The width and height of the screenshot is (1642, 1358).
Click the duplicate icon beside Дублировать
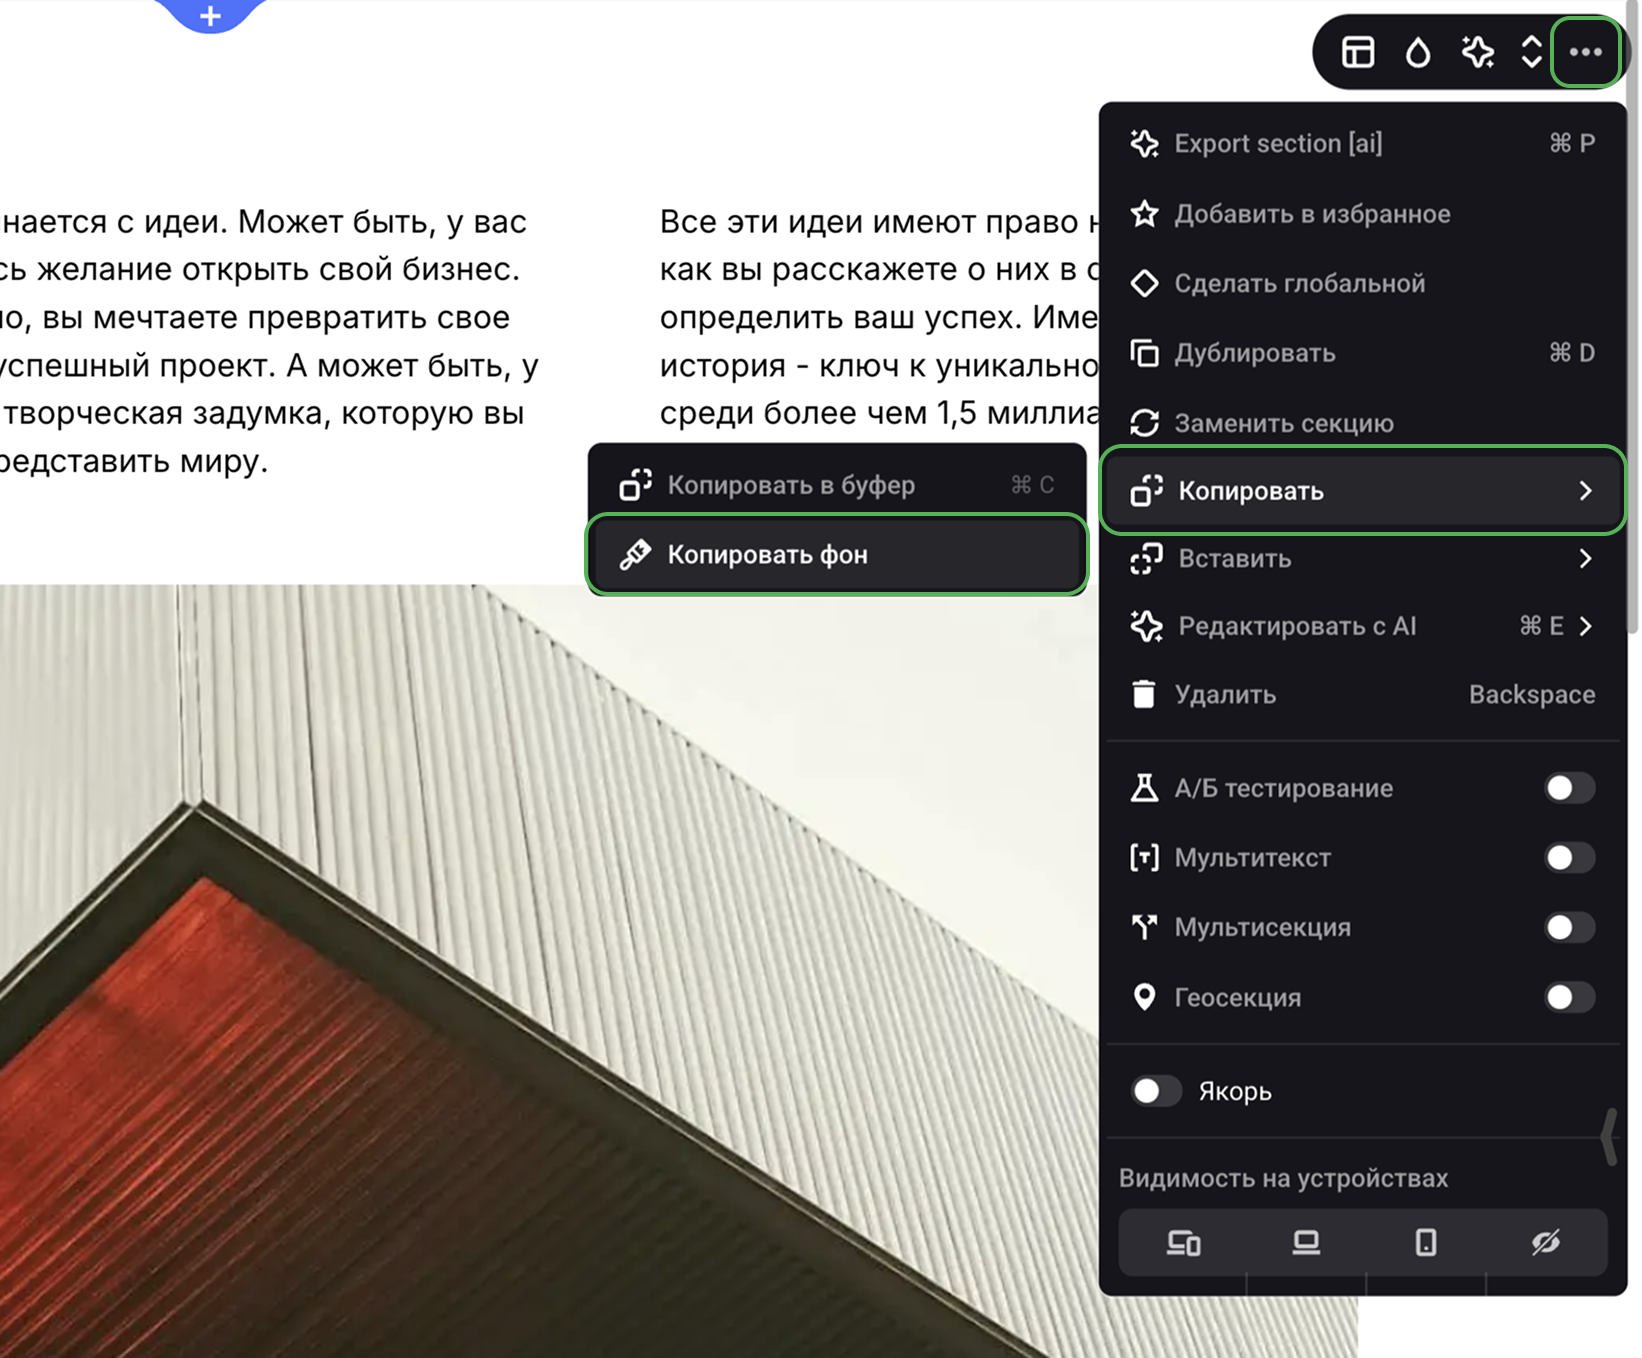[x=1144, y=353]
